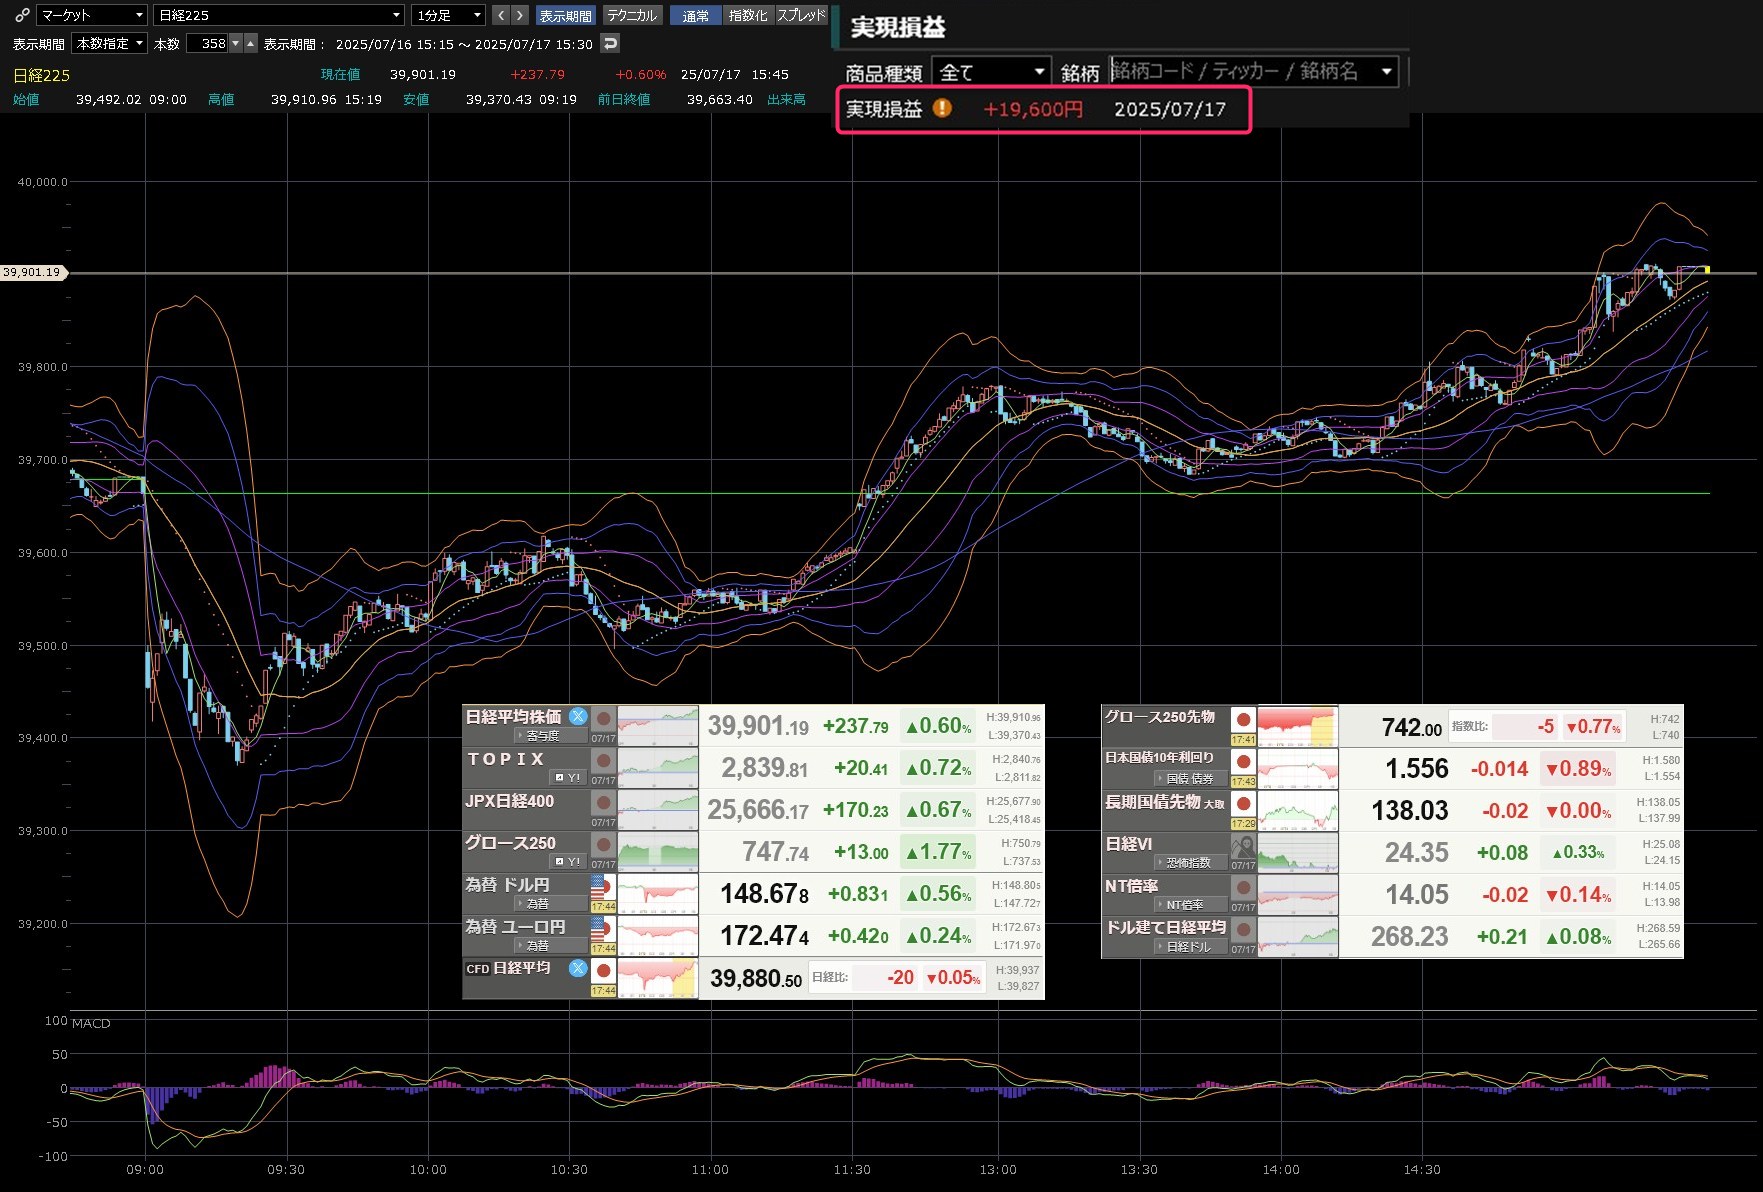1763x1192 pixels.
Task: Click the Japan flag icon on JPX日経400 row
Action: pyautogui.click(x=603, y=803)
